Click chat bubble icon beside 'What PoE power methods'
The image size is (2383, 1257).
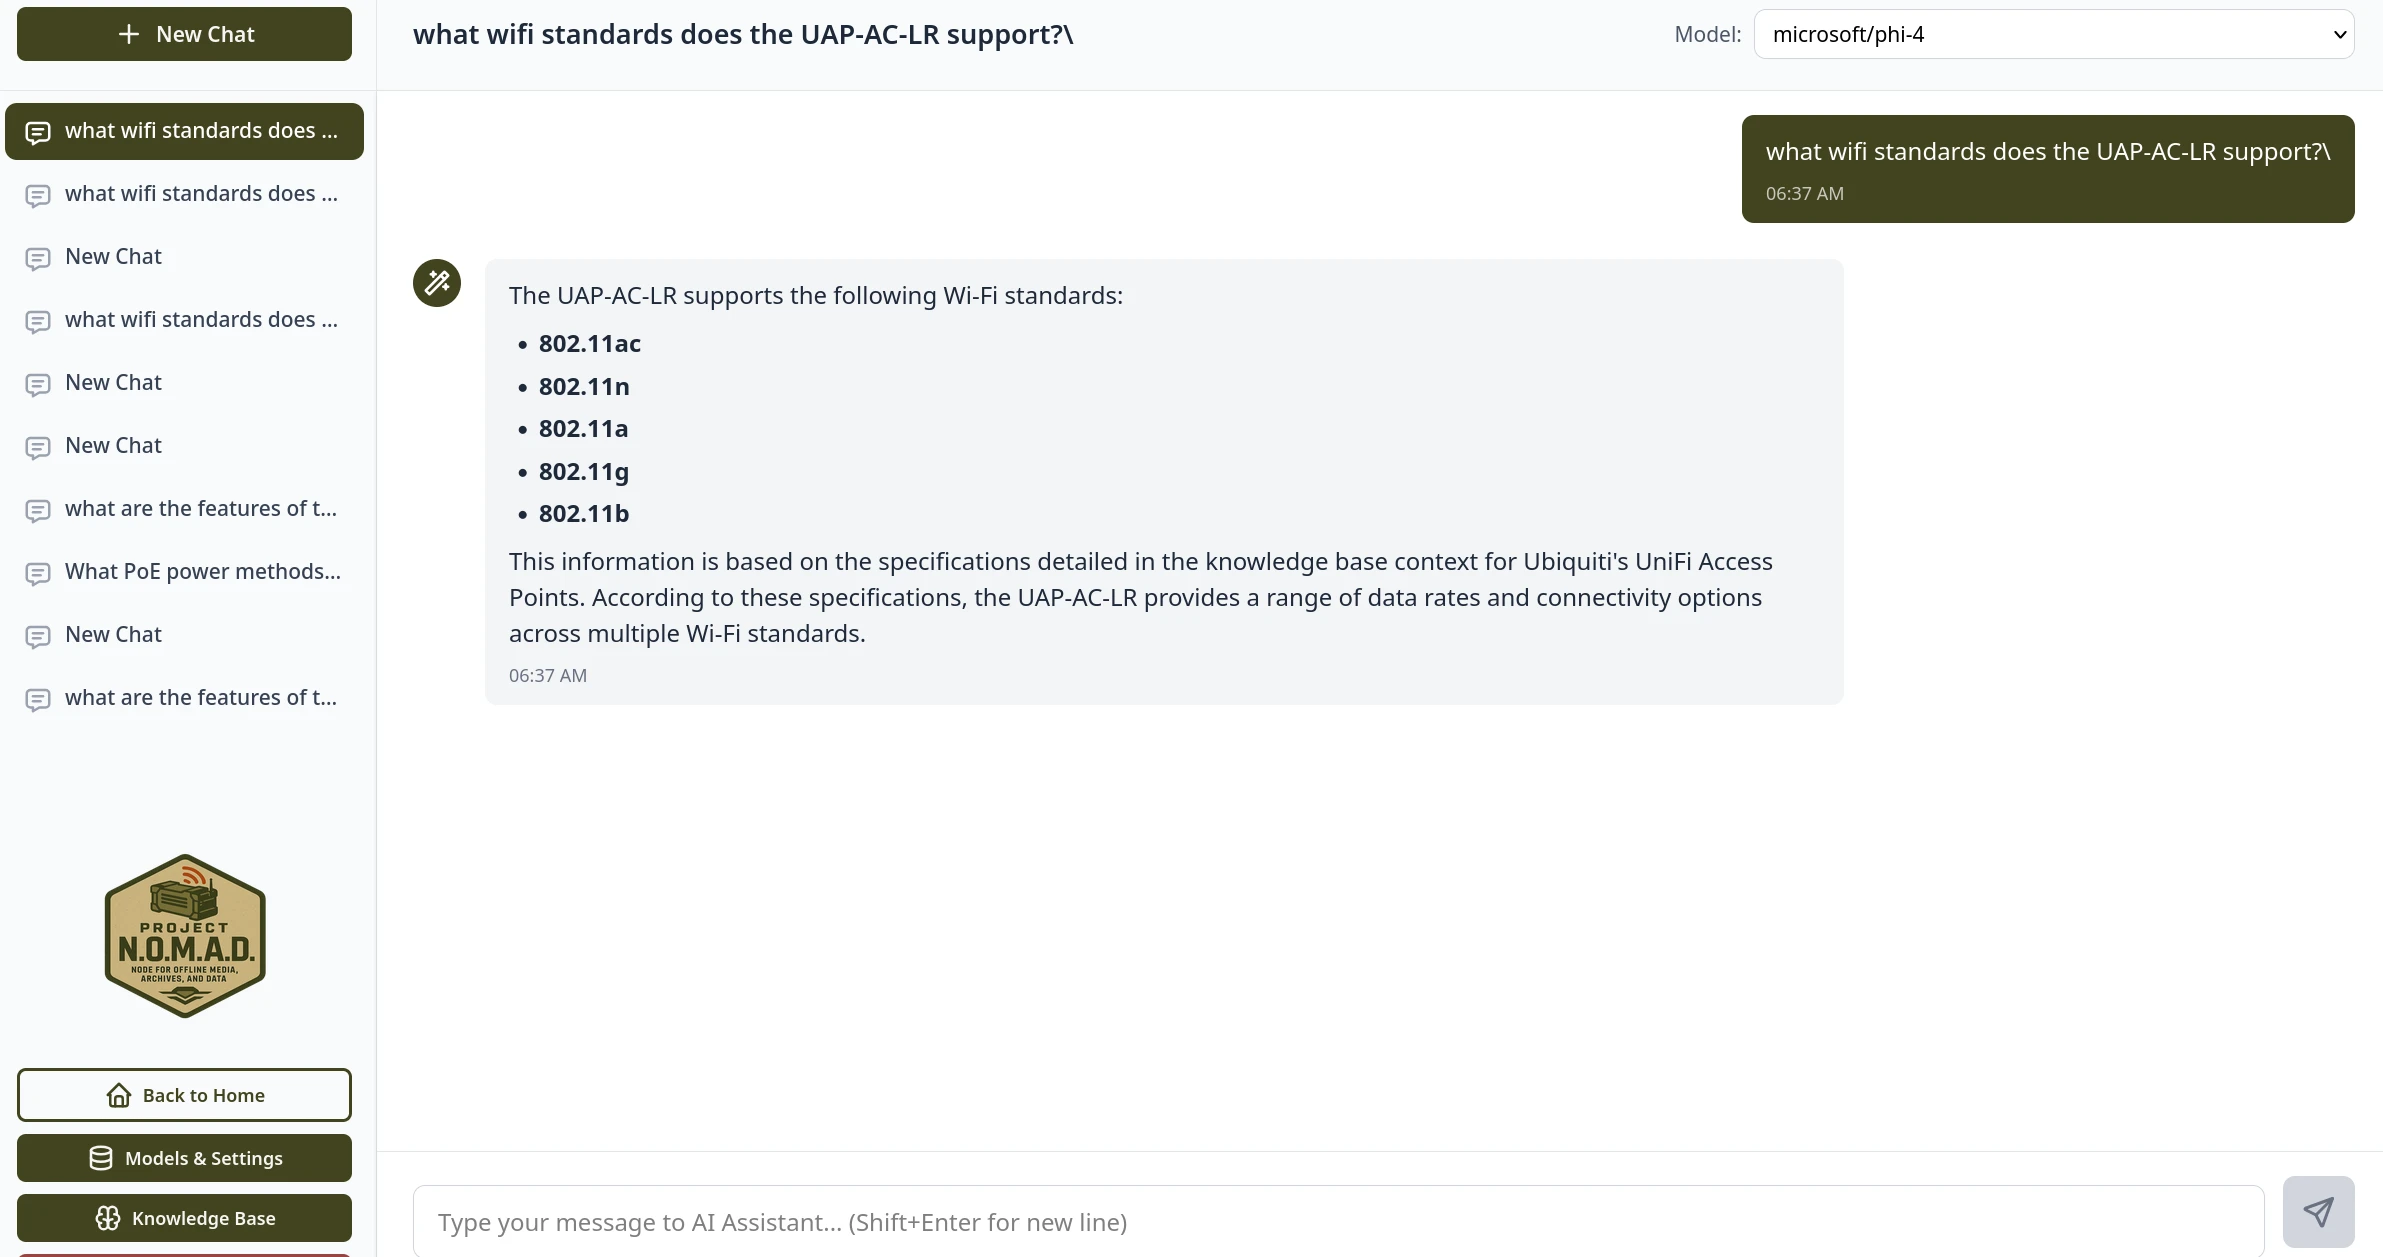pyautogui.click(x=38, y=573)
